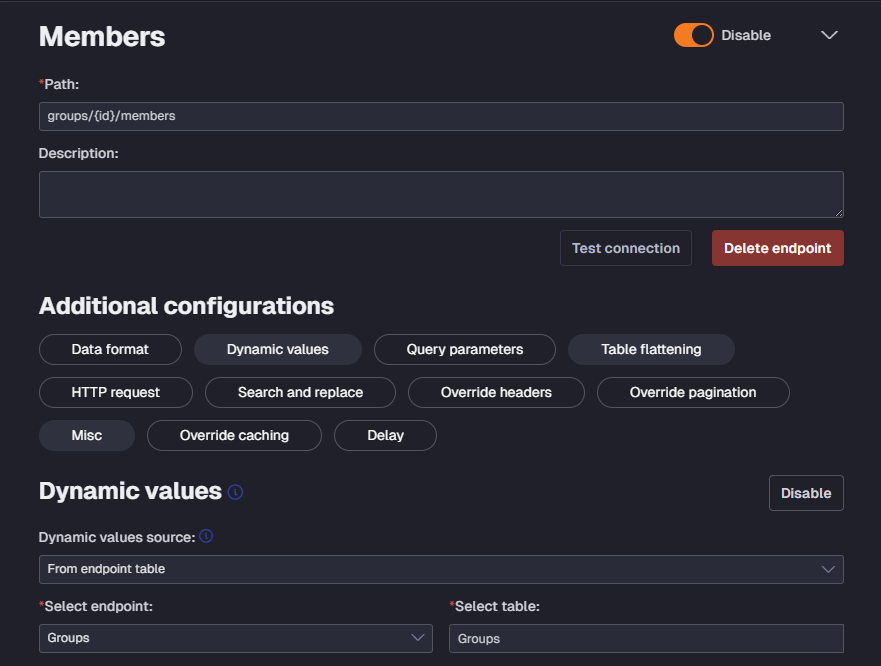The height and width of the screenshot is (666, 881).
Task: Click the Members heading text
Action: tap(102, 37)
